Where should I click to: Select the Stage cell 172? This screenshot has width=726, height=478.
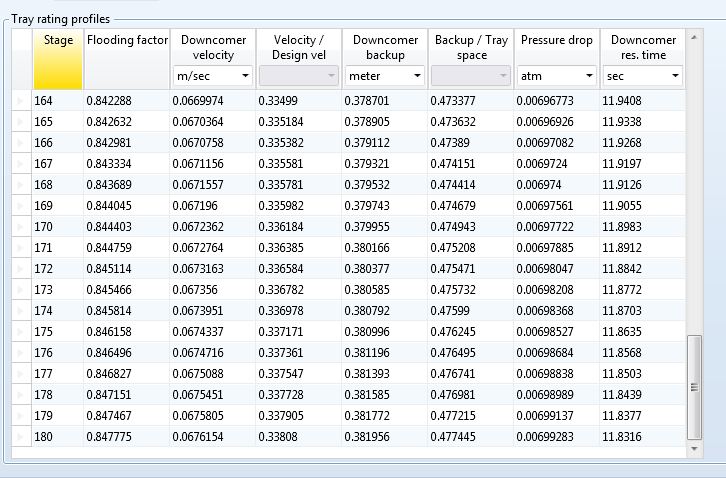click(x=57, y=269)
